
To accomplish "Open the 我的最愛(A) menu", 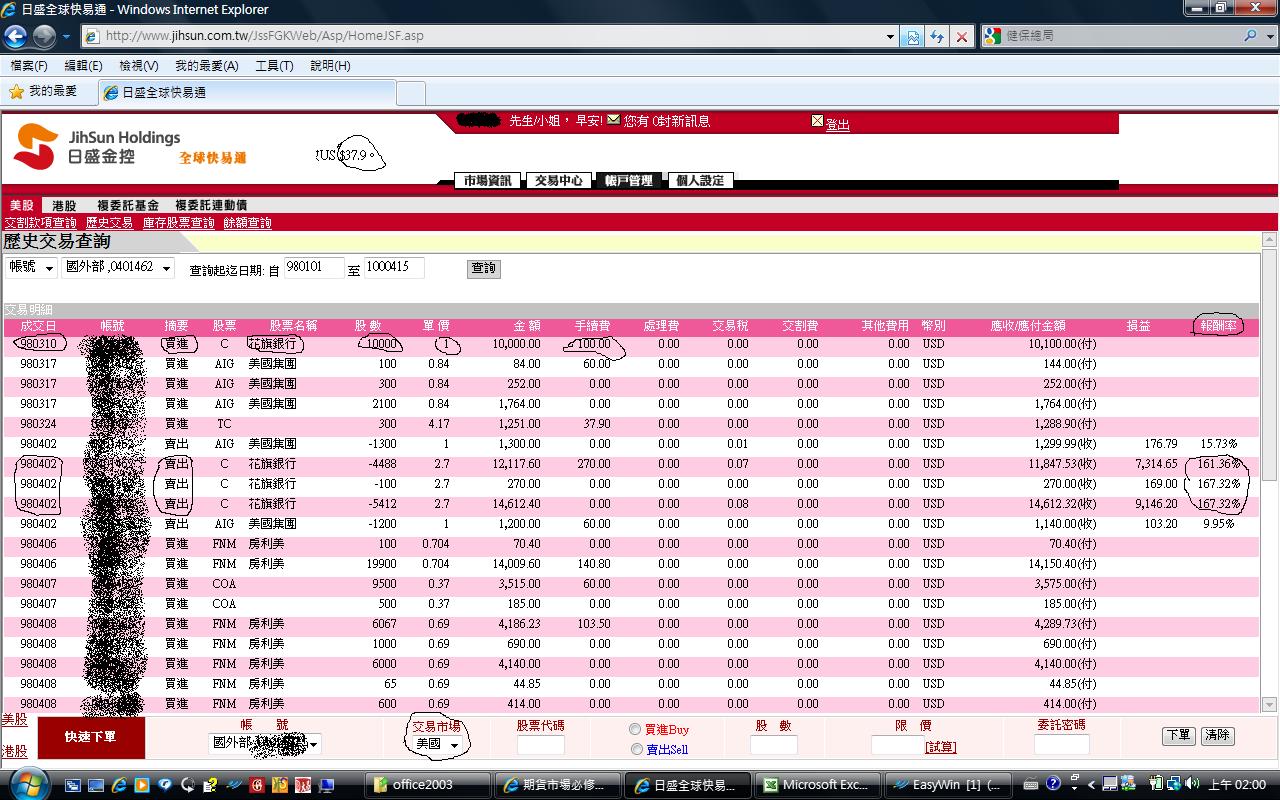I will point(207,66).
